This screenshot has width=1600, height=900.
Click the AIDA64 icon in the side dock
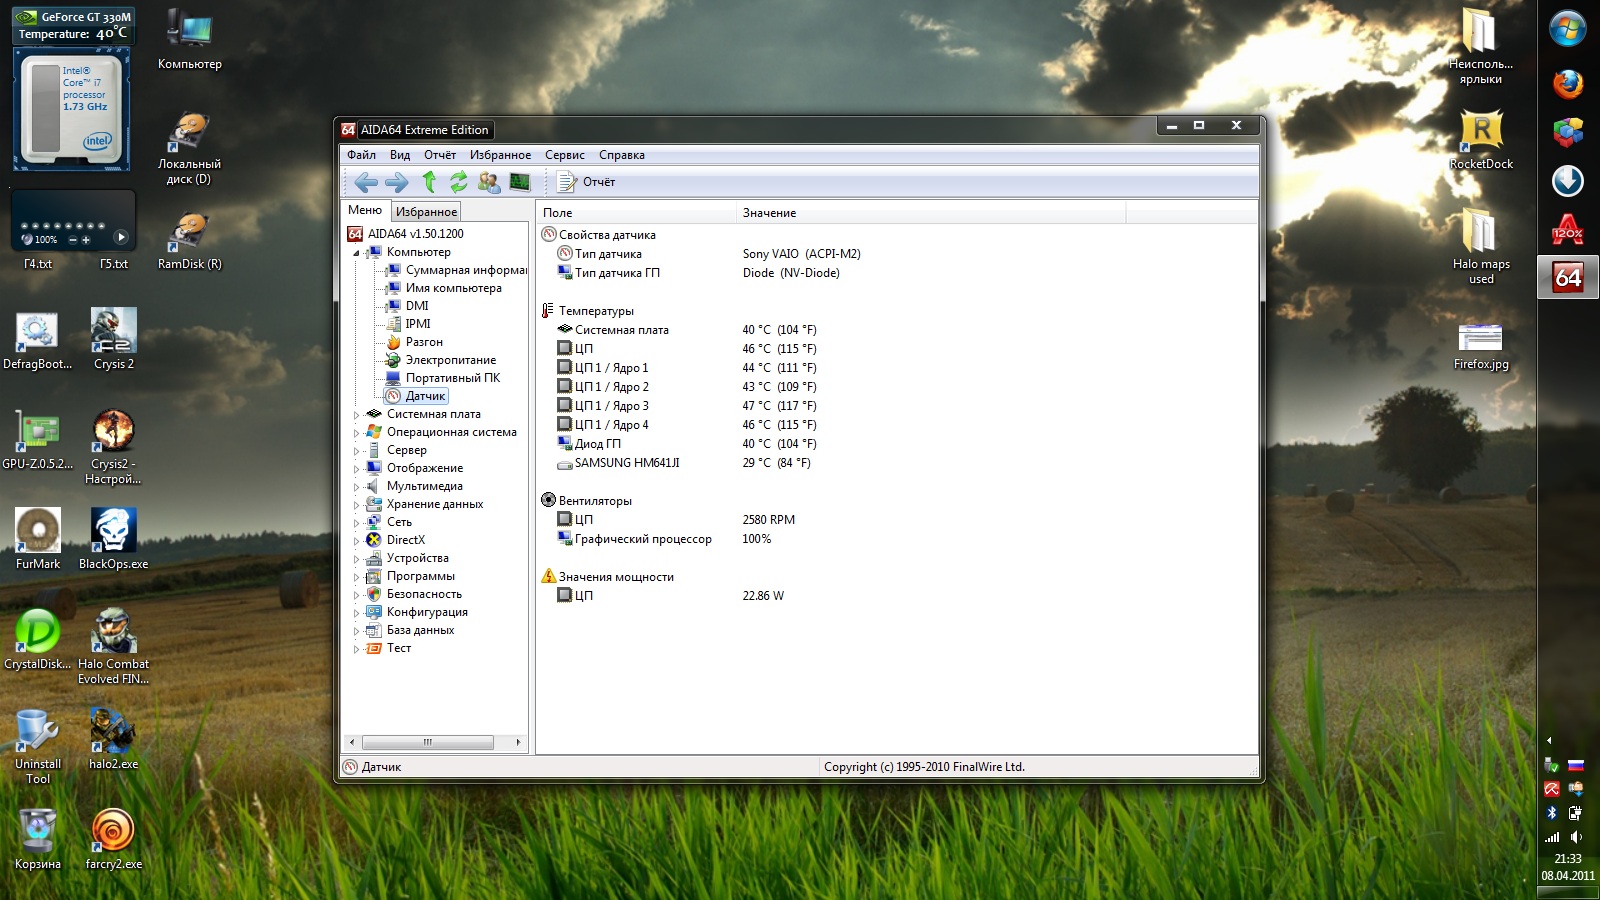click(1568, 278)
